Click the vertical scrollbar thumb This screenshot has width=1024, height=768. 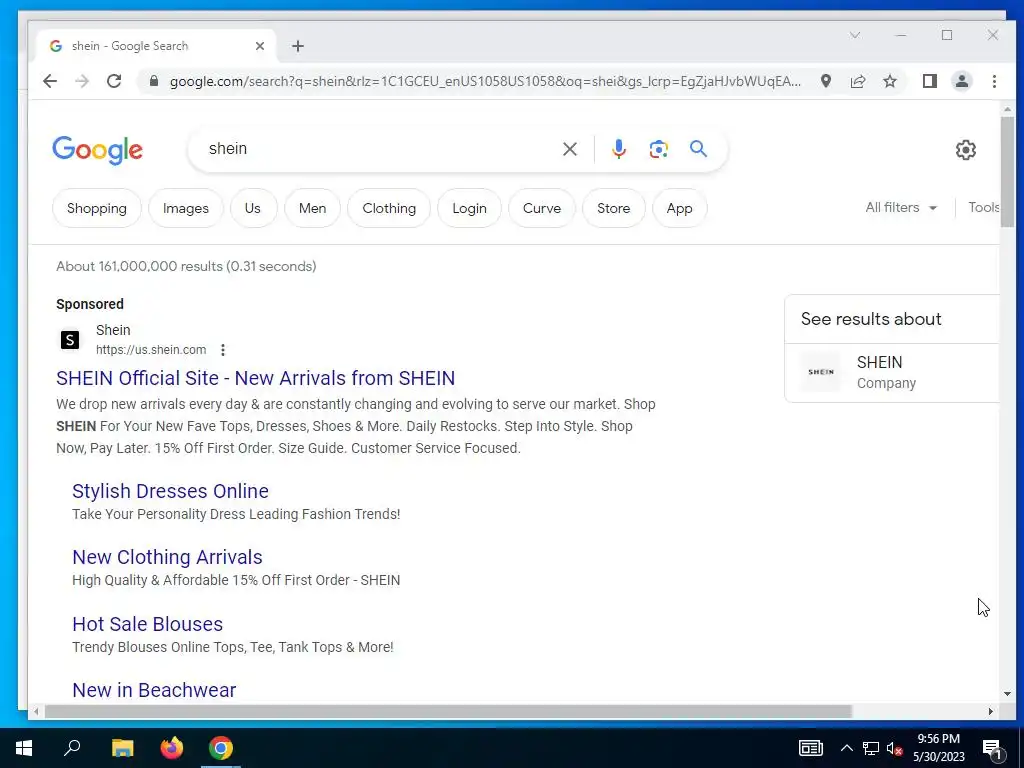tap(1007, 172)
